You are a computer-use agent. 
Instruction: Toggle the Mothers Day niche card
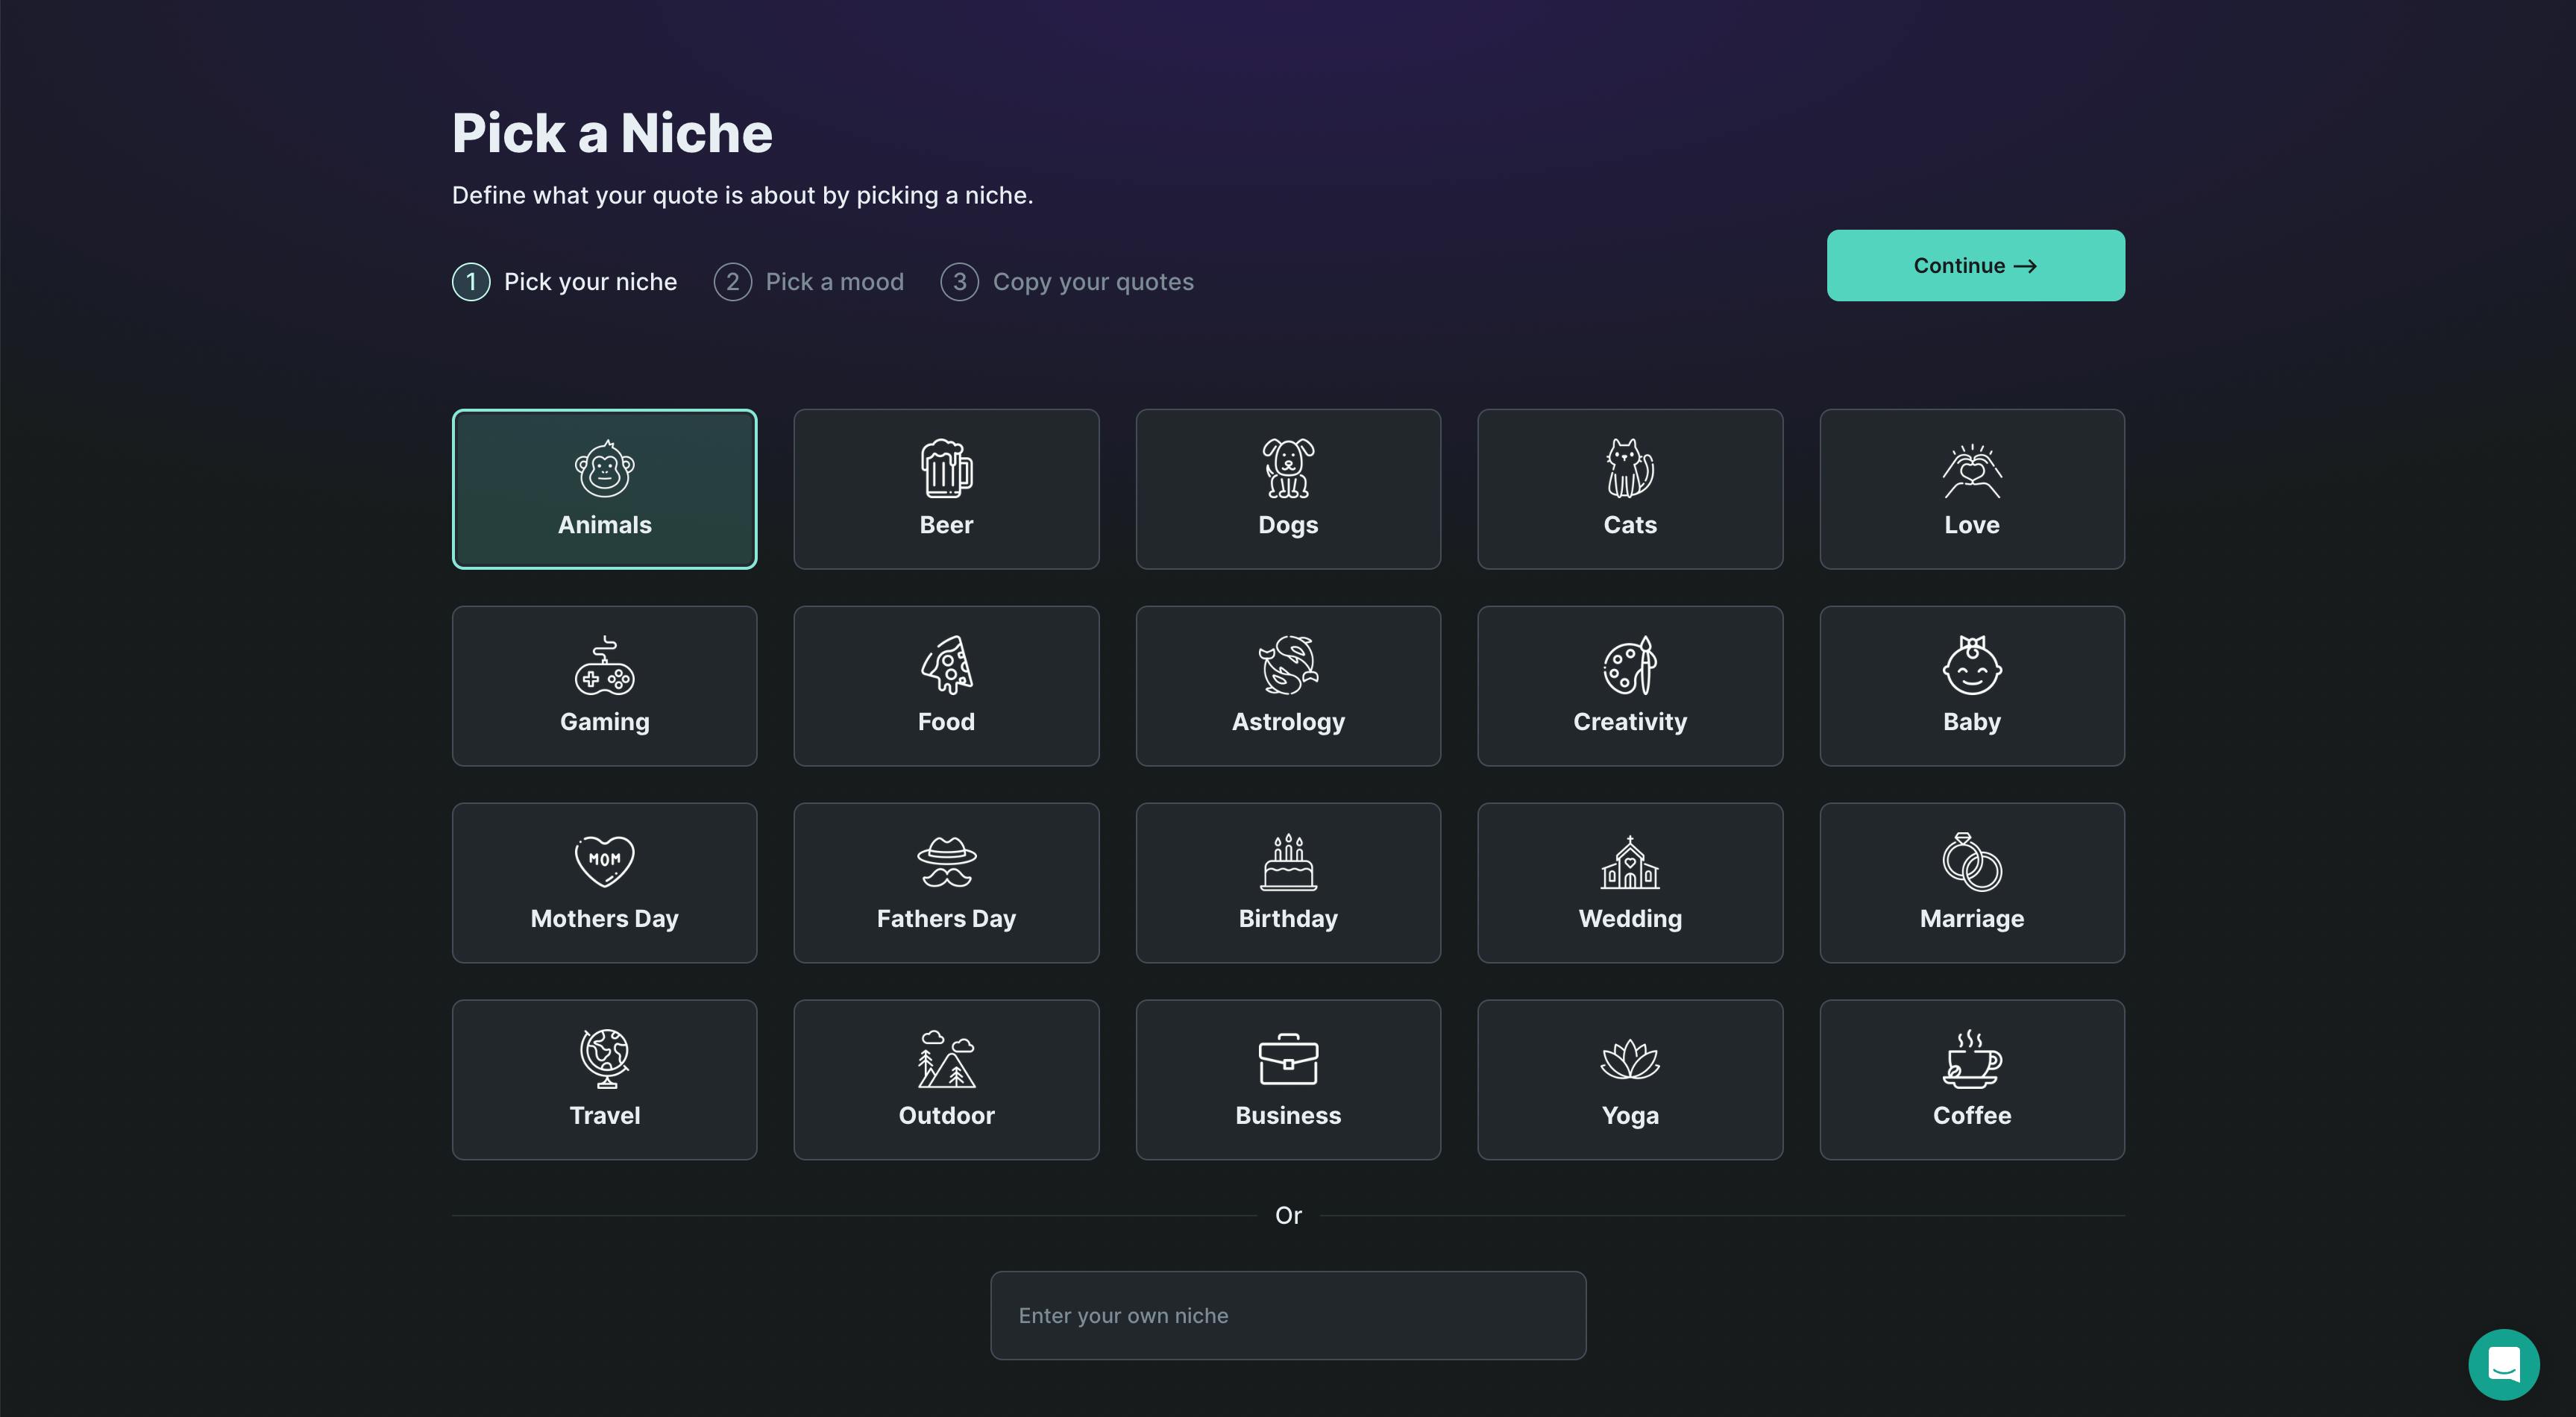(604, 883)
